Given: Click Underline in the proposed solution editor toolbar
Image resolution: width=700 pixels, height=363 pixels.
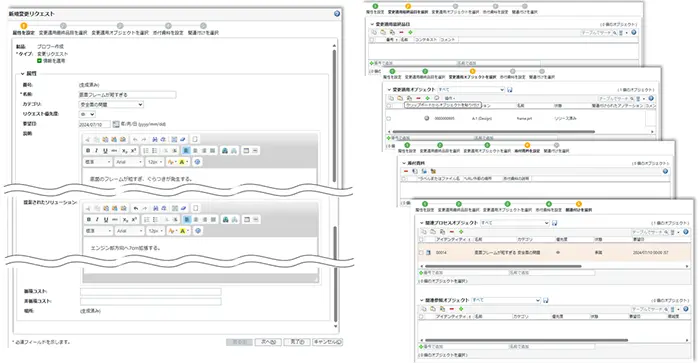Looking at the screenshot, I should [106, 220].
